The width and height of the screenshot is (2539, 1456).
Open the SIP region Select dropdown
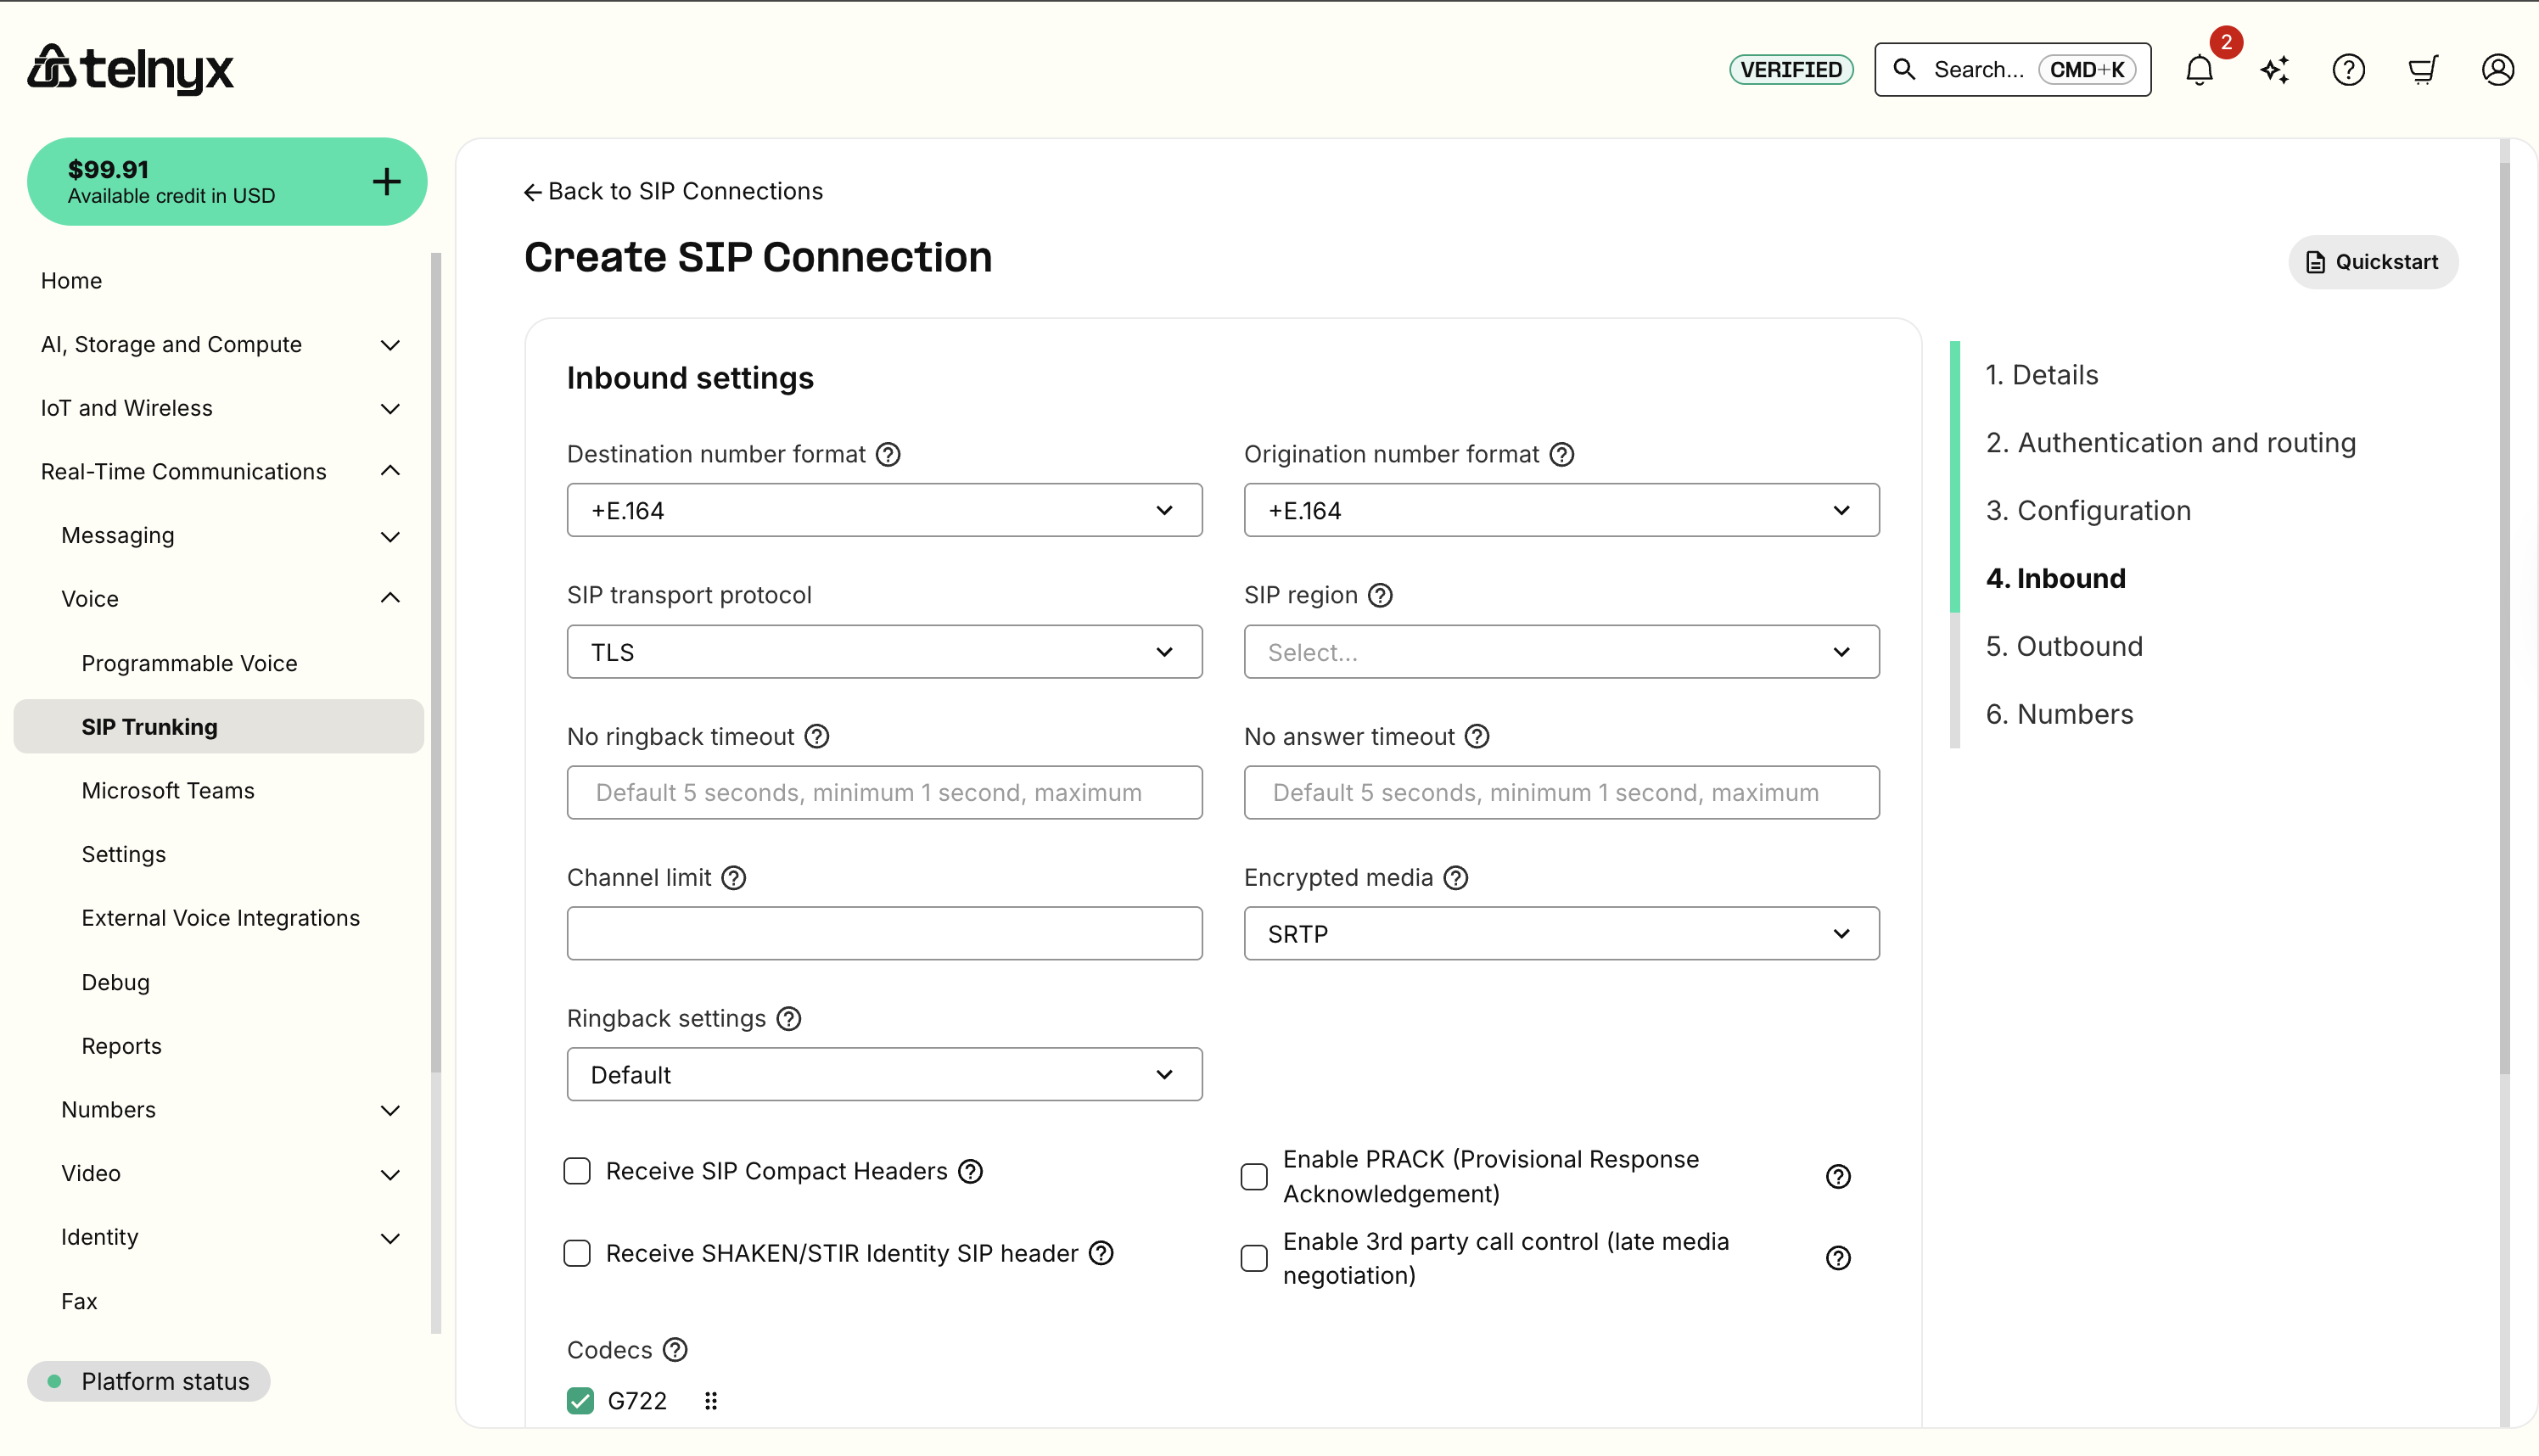(1561, 652)
